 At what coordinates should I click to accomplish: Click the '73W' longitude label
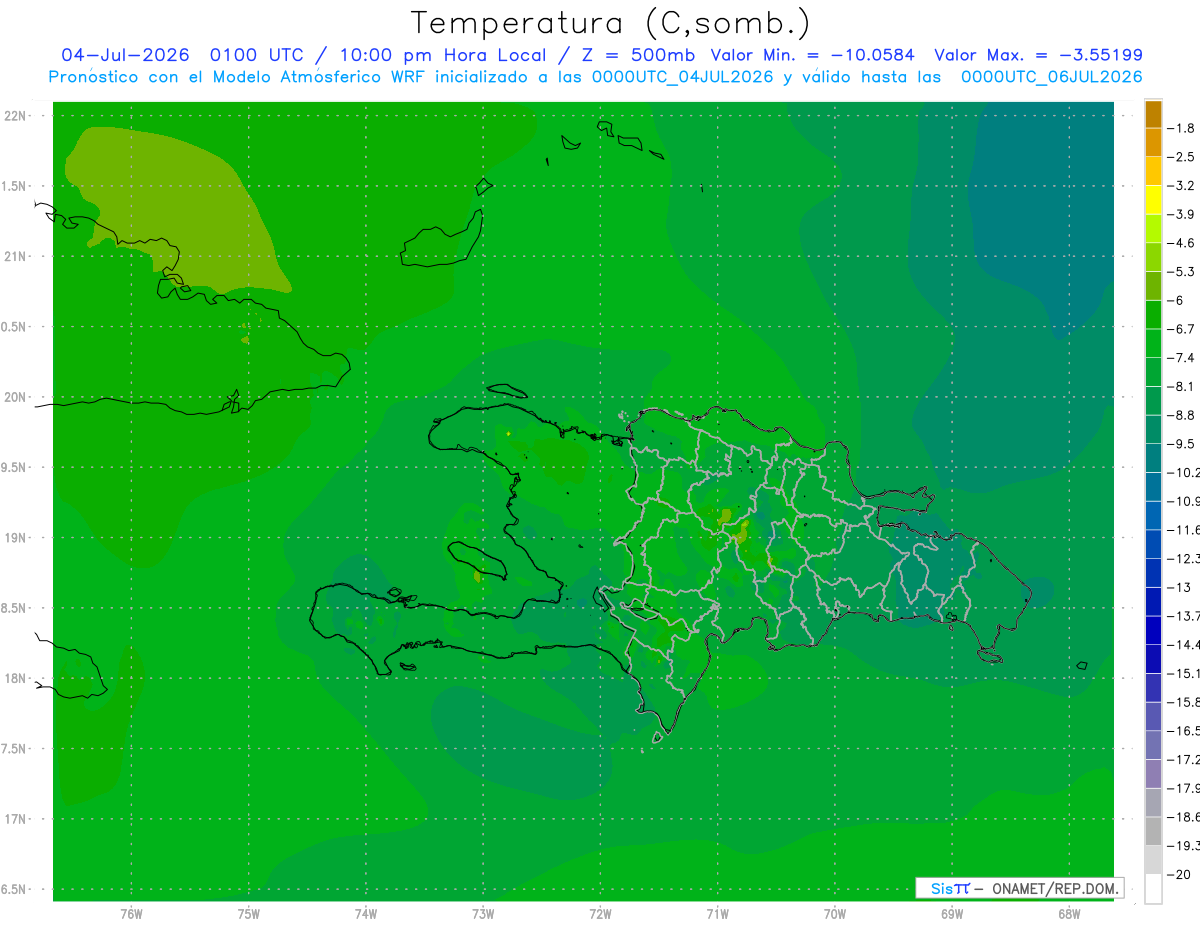[483, 913]
